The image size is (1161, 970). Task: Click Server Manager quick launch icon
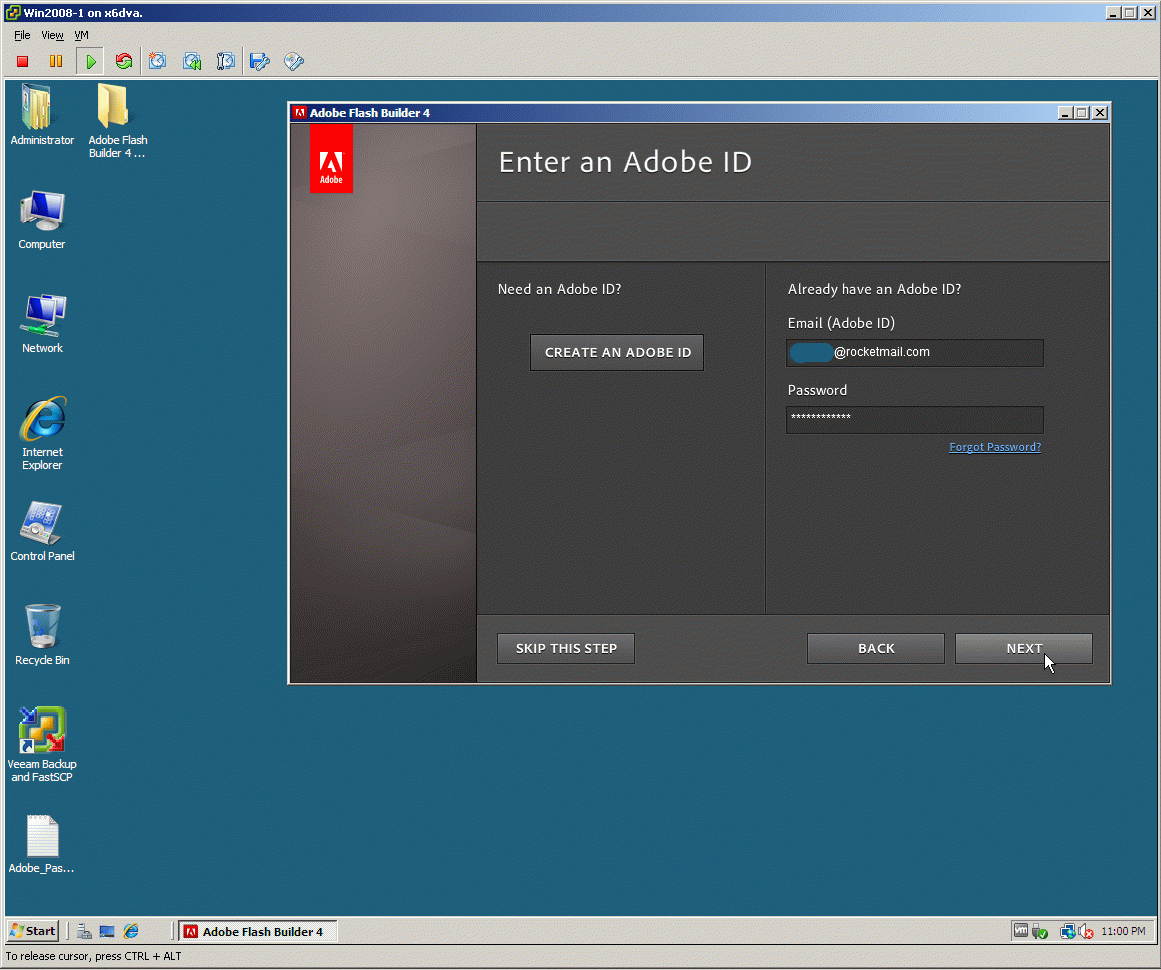[x=84, y=931]
